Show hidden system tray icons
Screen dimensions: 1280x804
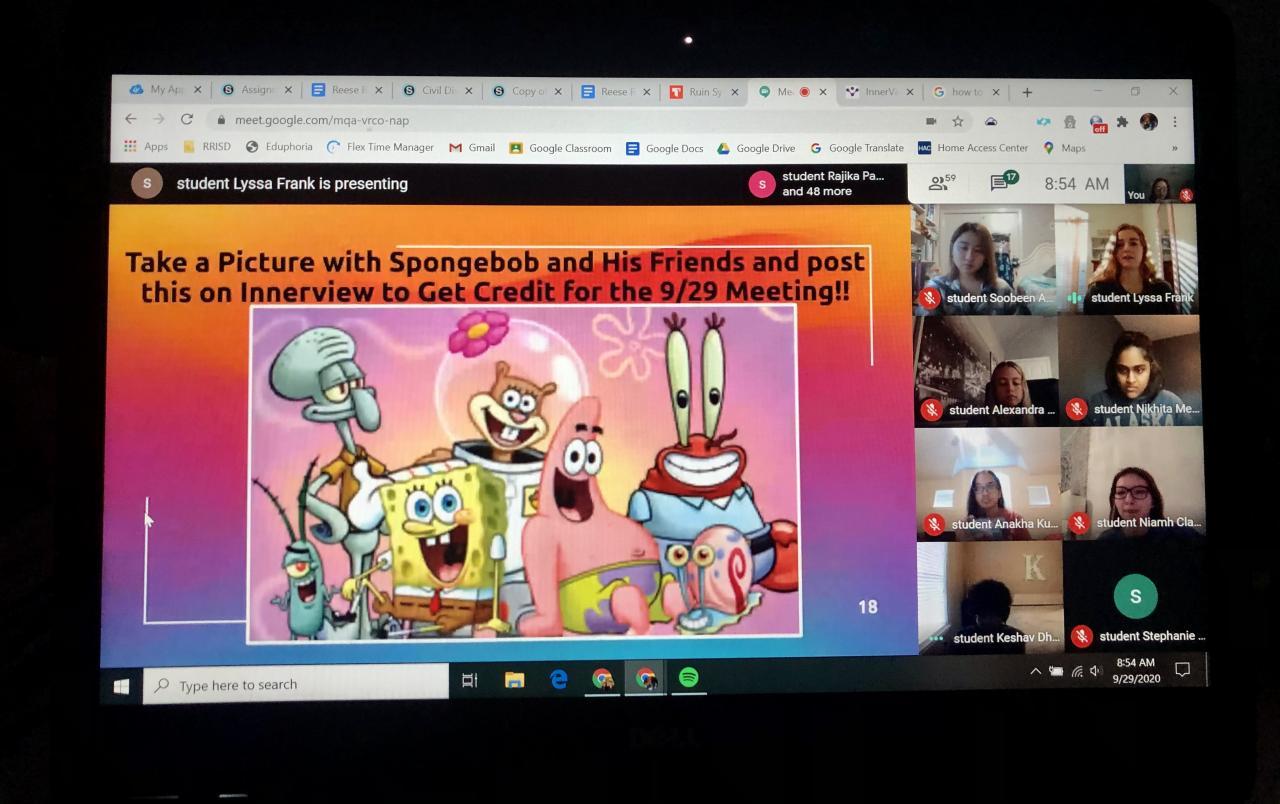[x=1035, y=672]
